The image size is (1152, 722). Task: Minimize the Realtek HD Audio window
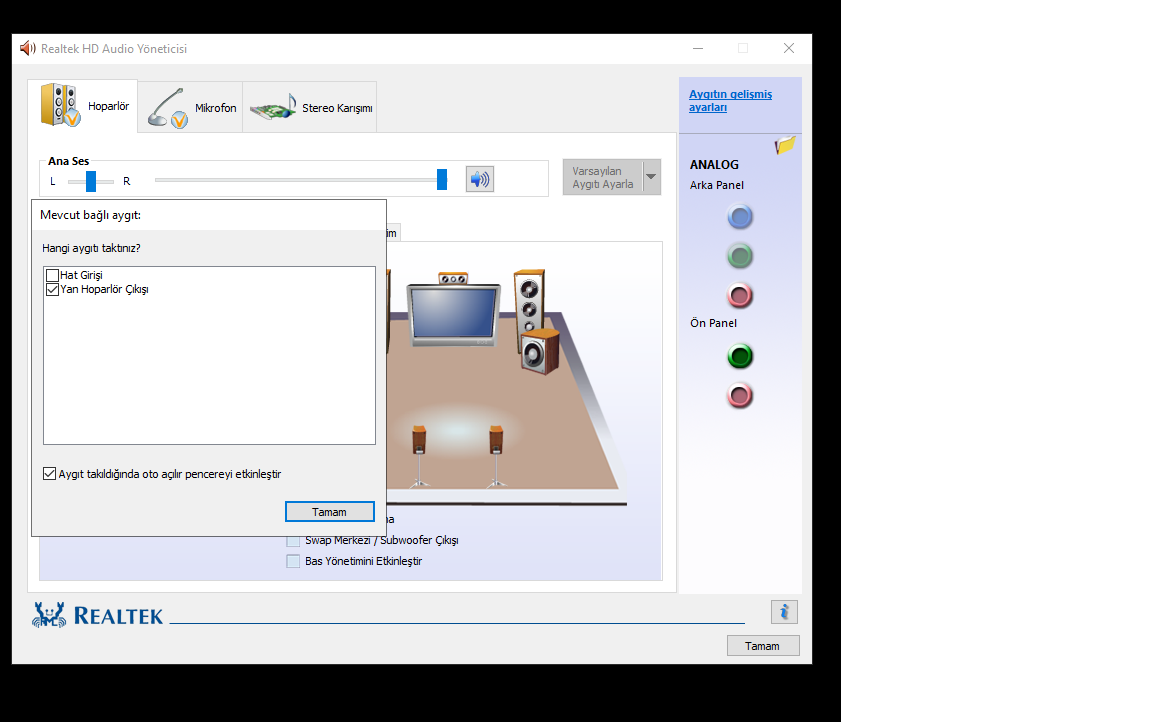coord(698,48)
